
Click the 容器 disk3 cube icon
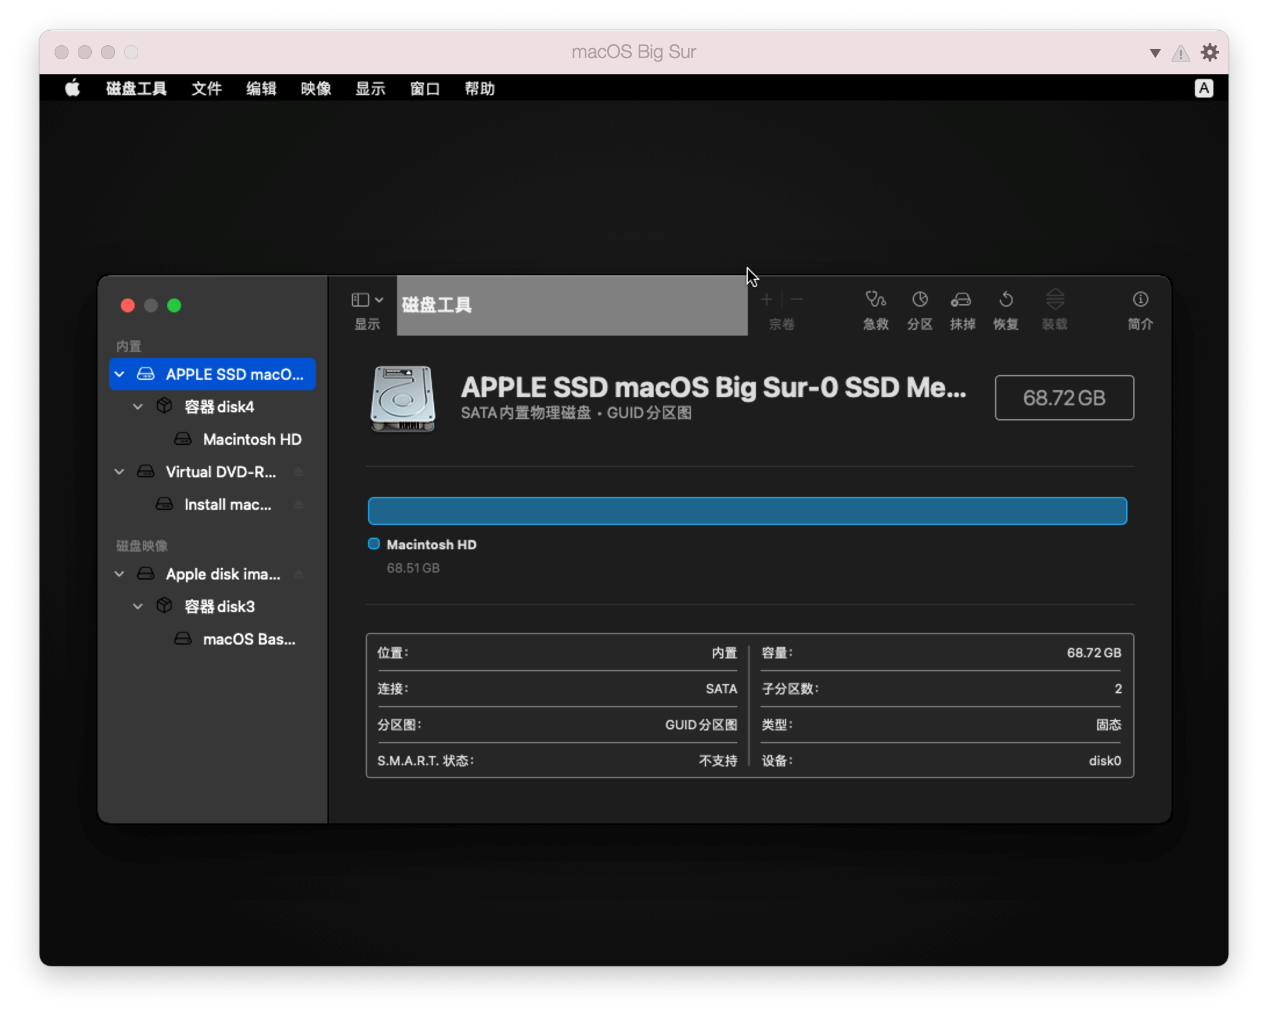[x=164, y=606]
